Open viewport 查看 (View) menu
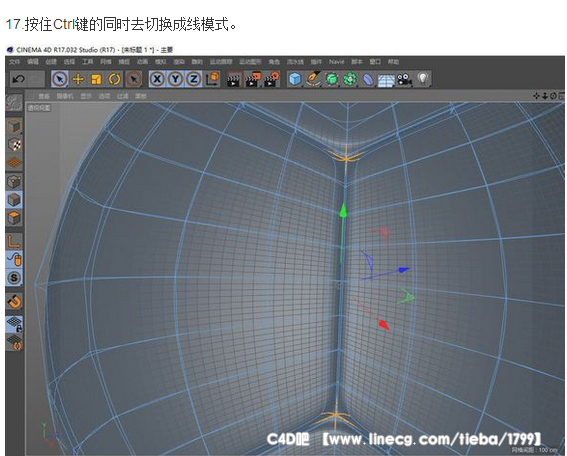The image size is (567, 456). pos(44,96)
